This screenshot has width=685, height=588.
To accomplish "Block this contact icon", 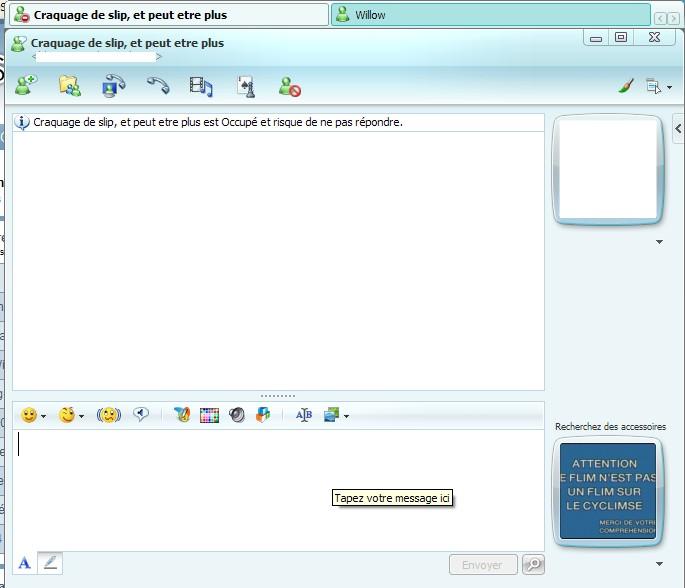I will click(x=290, y=86).
